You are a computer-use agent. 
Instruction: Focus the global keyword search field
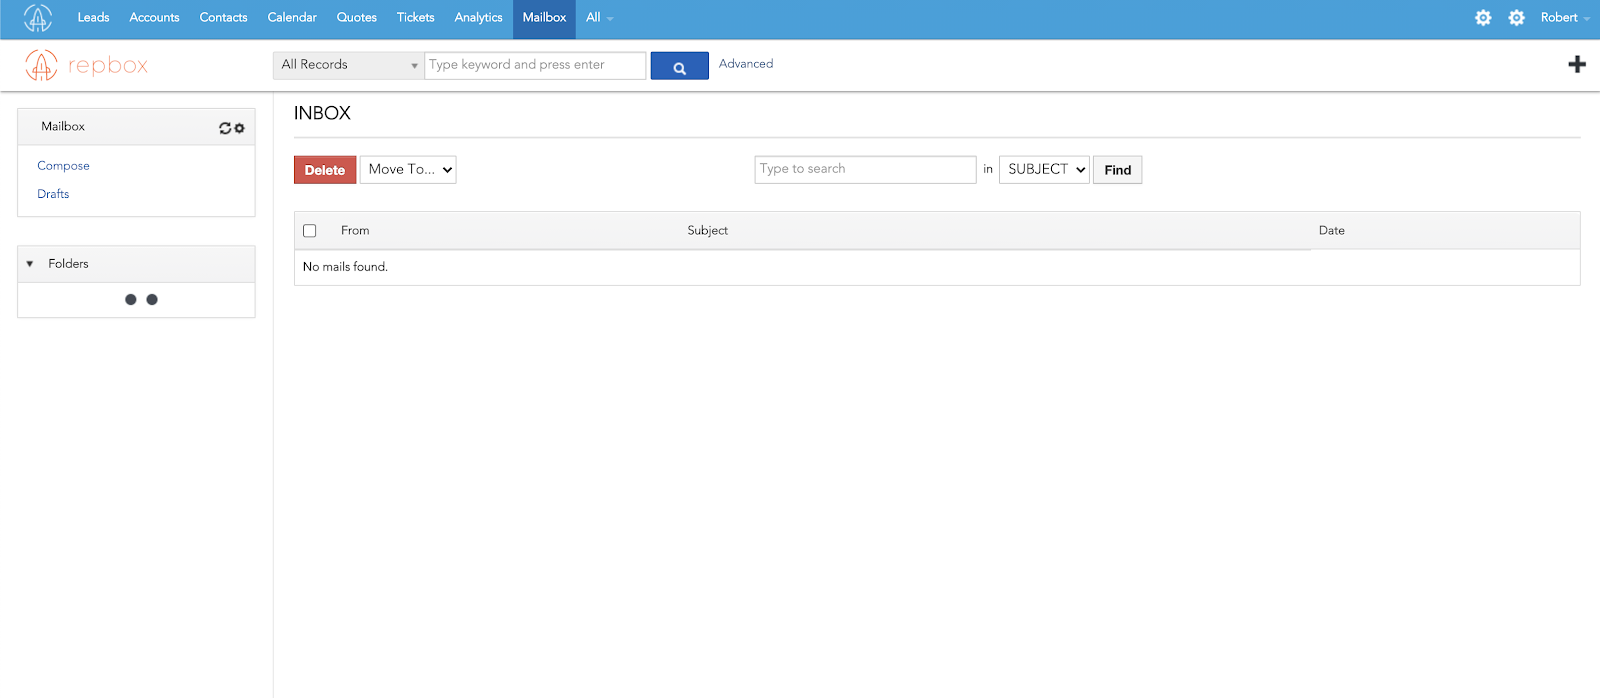tap(535, 65)
